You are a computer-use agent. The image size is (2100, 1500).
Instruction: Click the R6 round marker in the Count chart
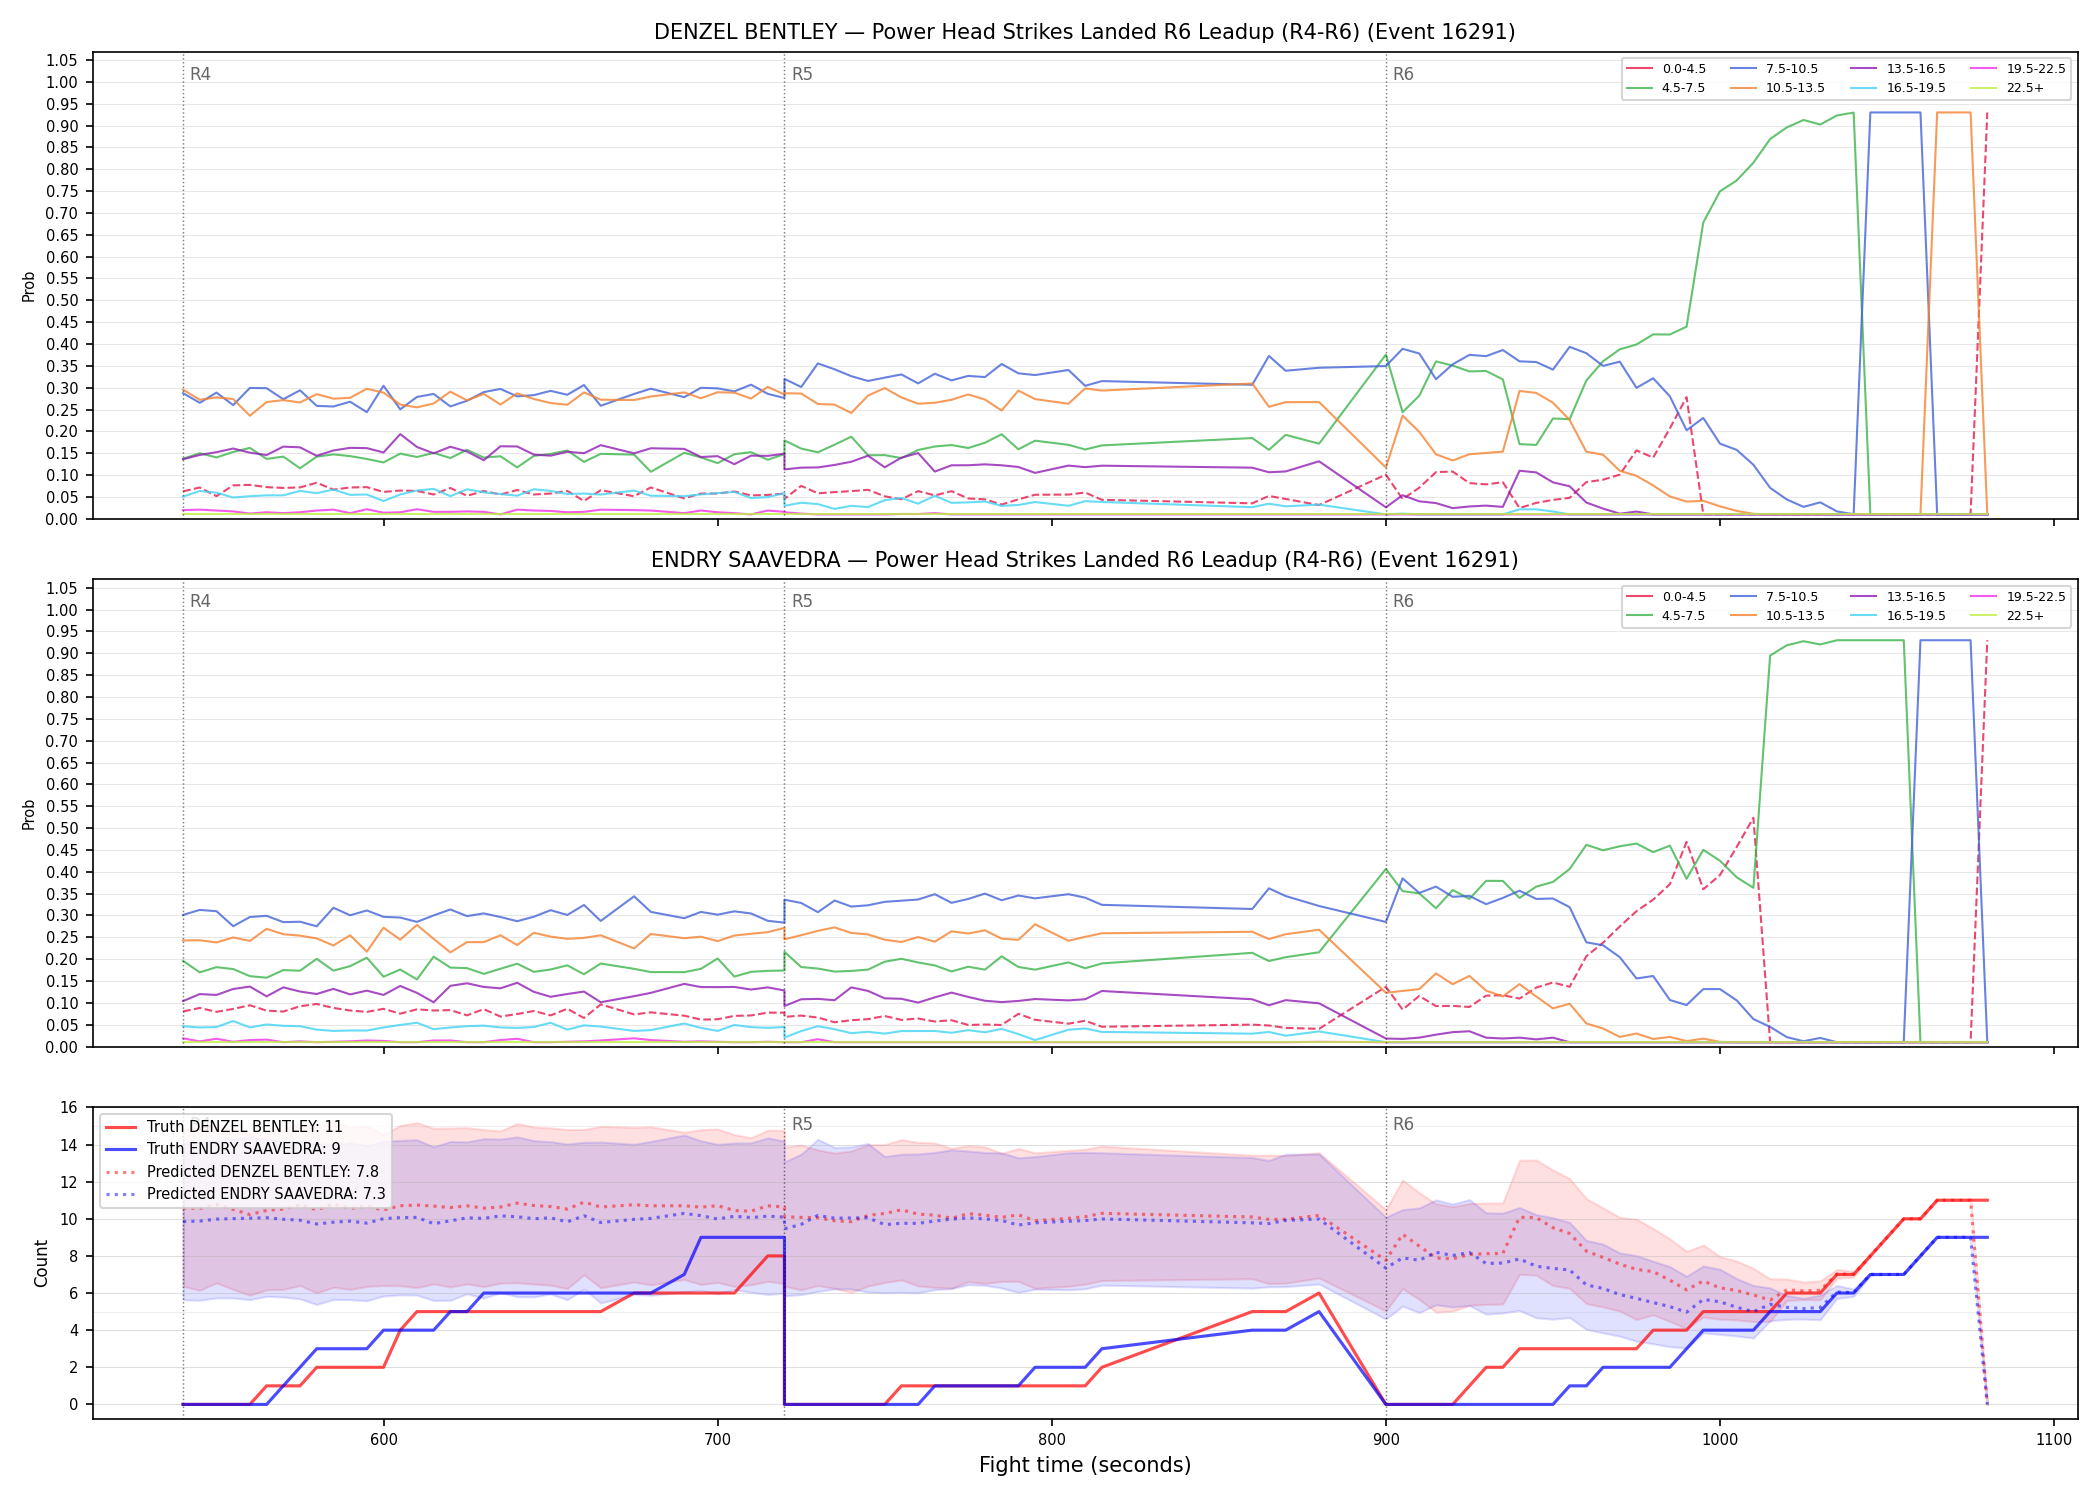pyautogui.click(x=1403, y=1124)
